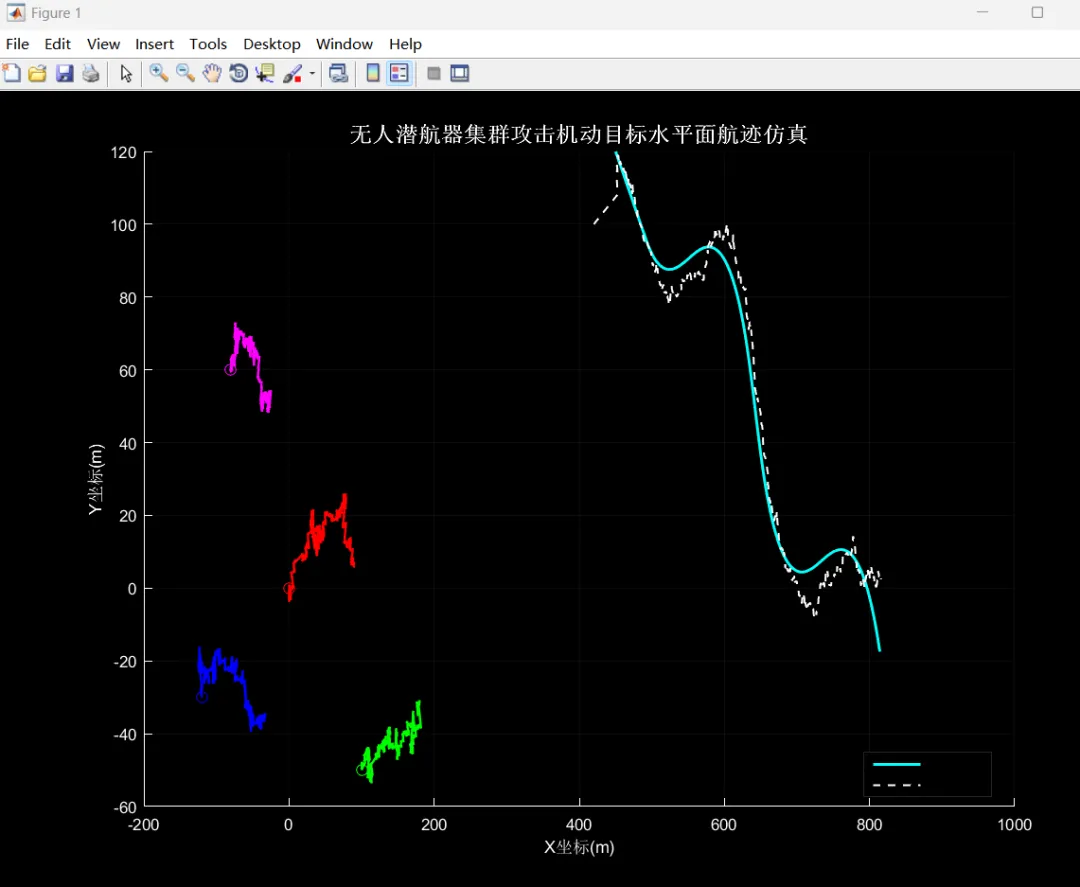Click the magenta start circle marker
Image resolution: width=1080 pixels, height=887 pixels.
tap(230, 370)
